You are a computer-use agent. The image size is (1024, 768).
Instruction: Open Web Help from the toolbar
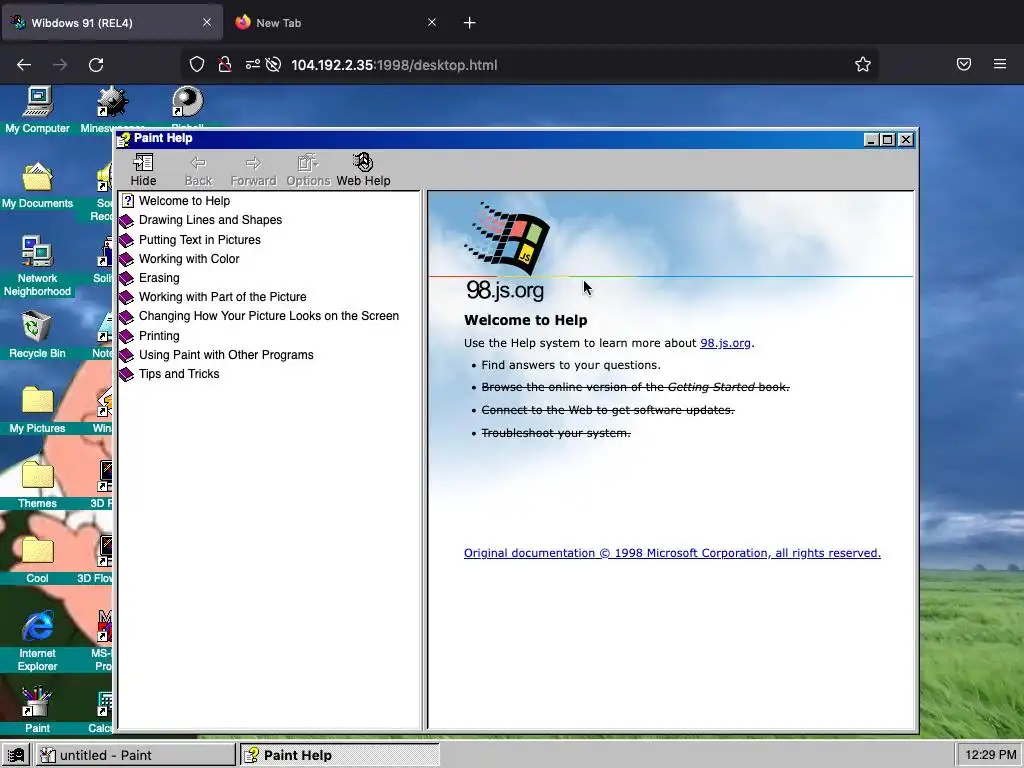pyautogui.click(x=363, y=170)
